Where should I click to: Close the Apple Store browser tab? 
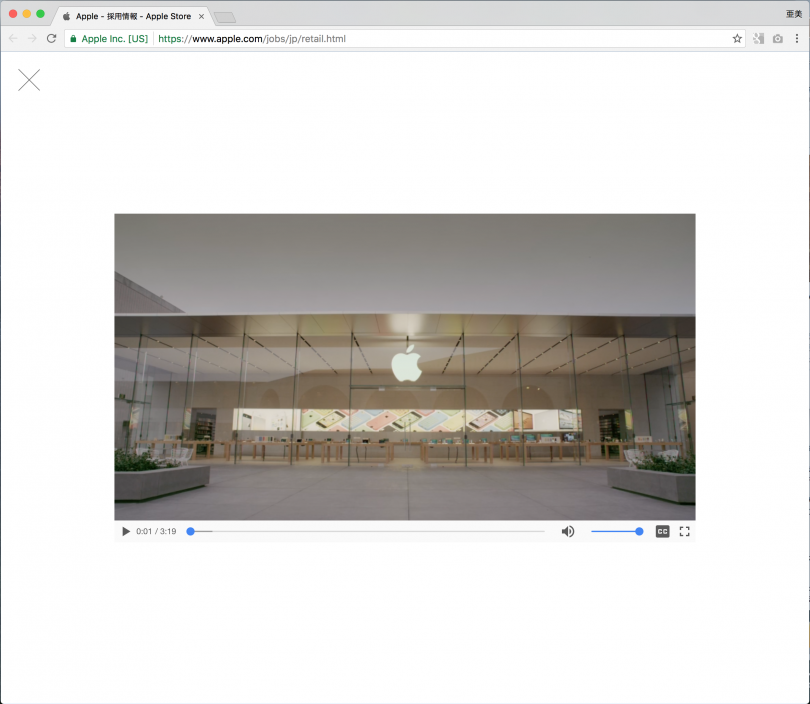click(201, 17)
